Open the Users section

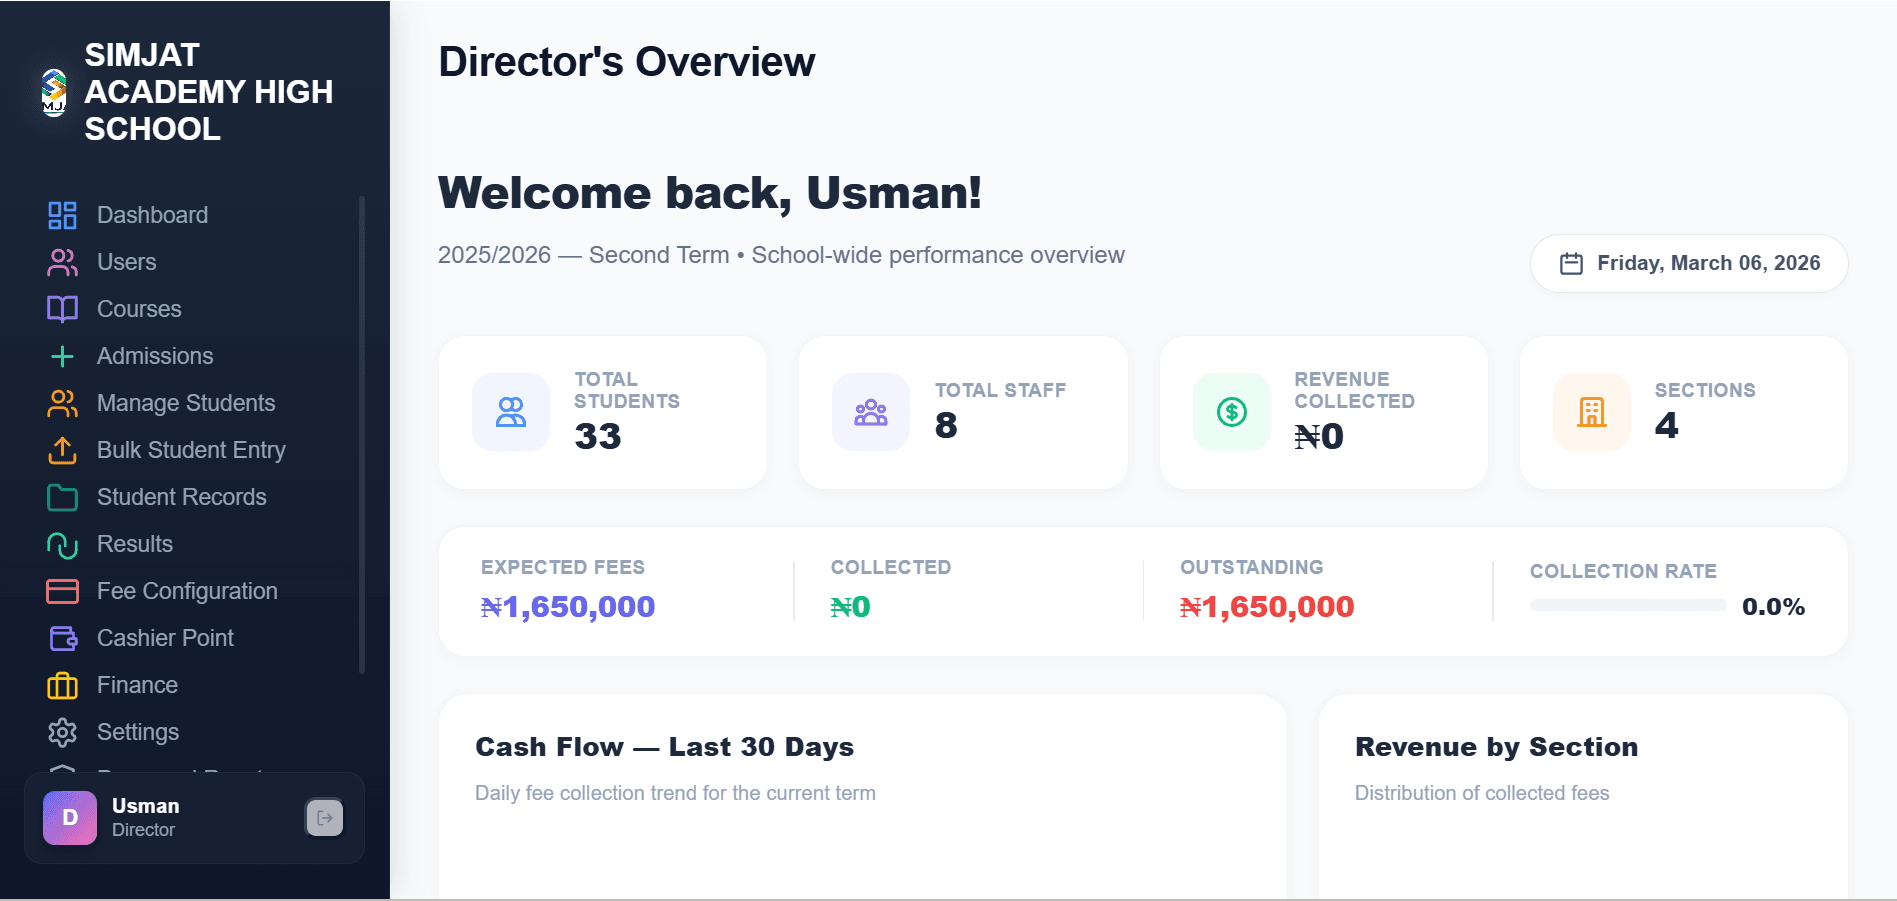pyautogui.click(x=127, y=262)
